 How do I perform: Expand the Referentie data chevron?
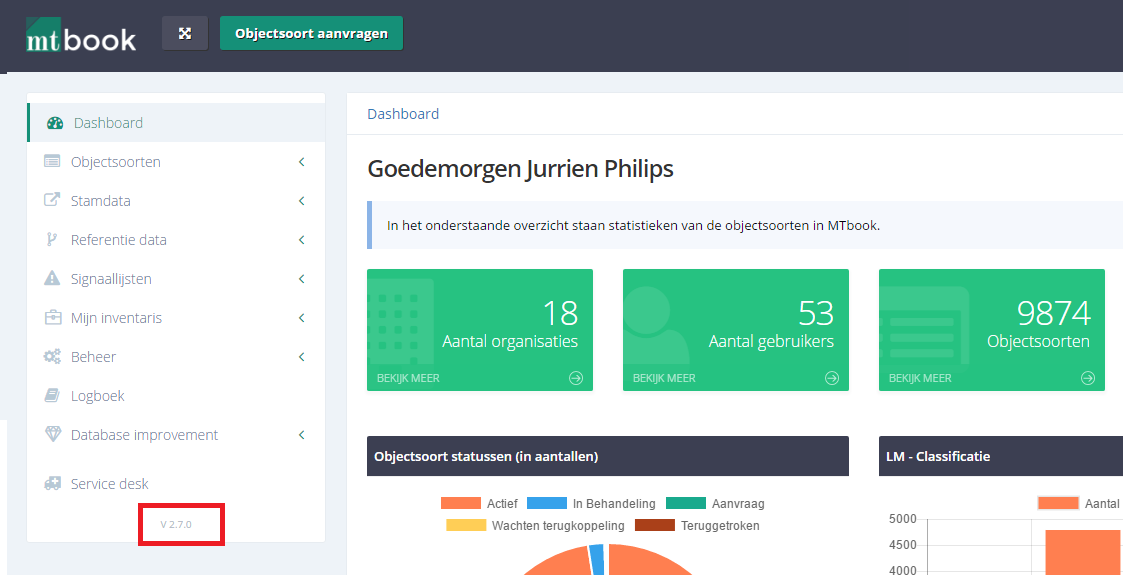302,240
